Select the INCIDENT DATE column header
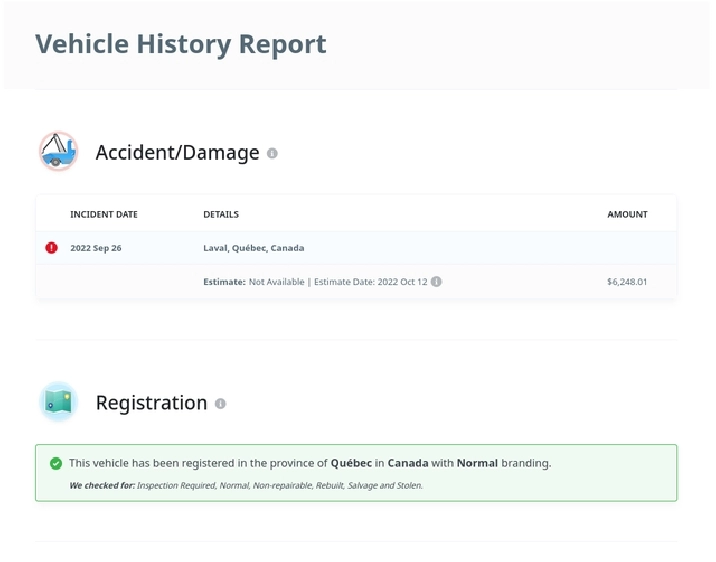716x562 pixels. (x=104, y=214)
